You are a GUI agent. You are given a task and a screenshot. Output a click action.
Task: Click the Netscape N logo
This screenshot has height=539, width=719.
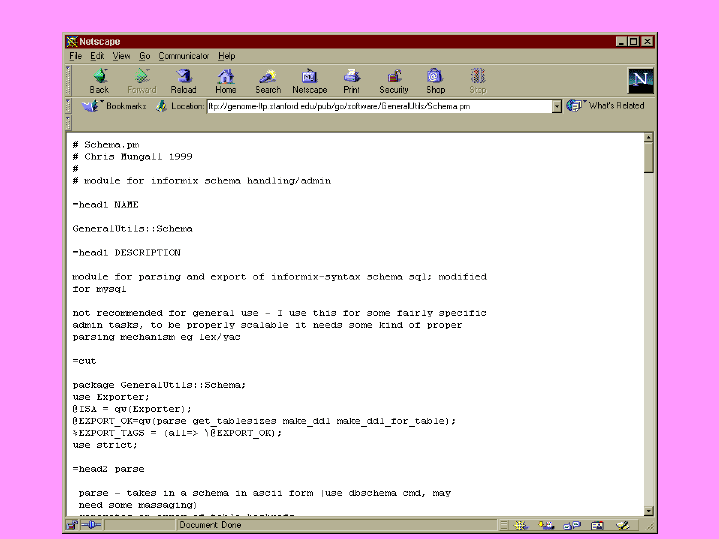click(641, 81)
